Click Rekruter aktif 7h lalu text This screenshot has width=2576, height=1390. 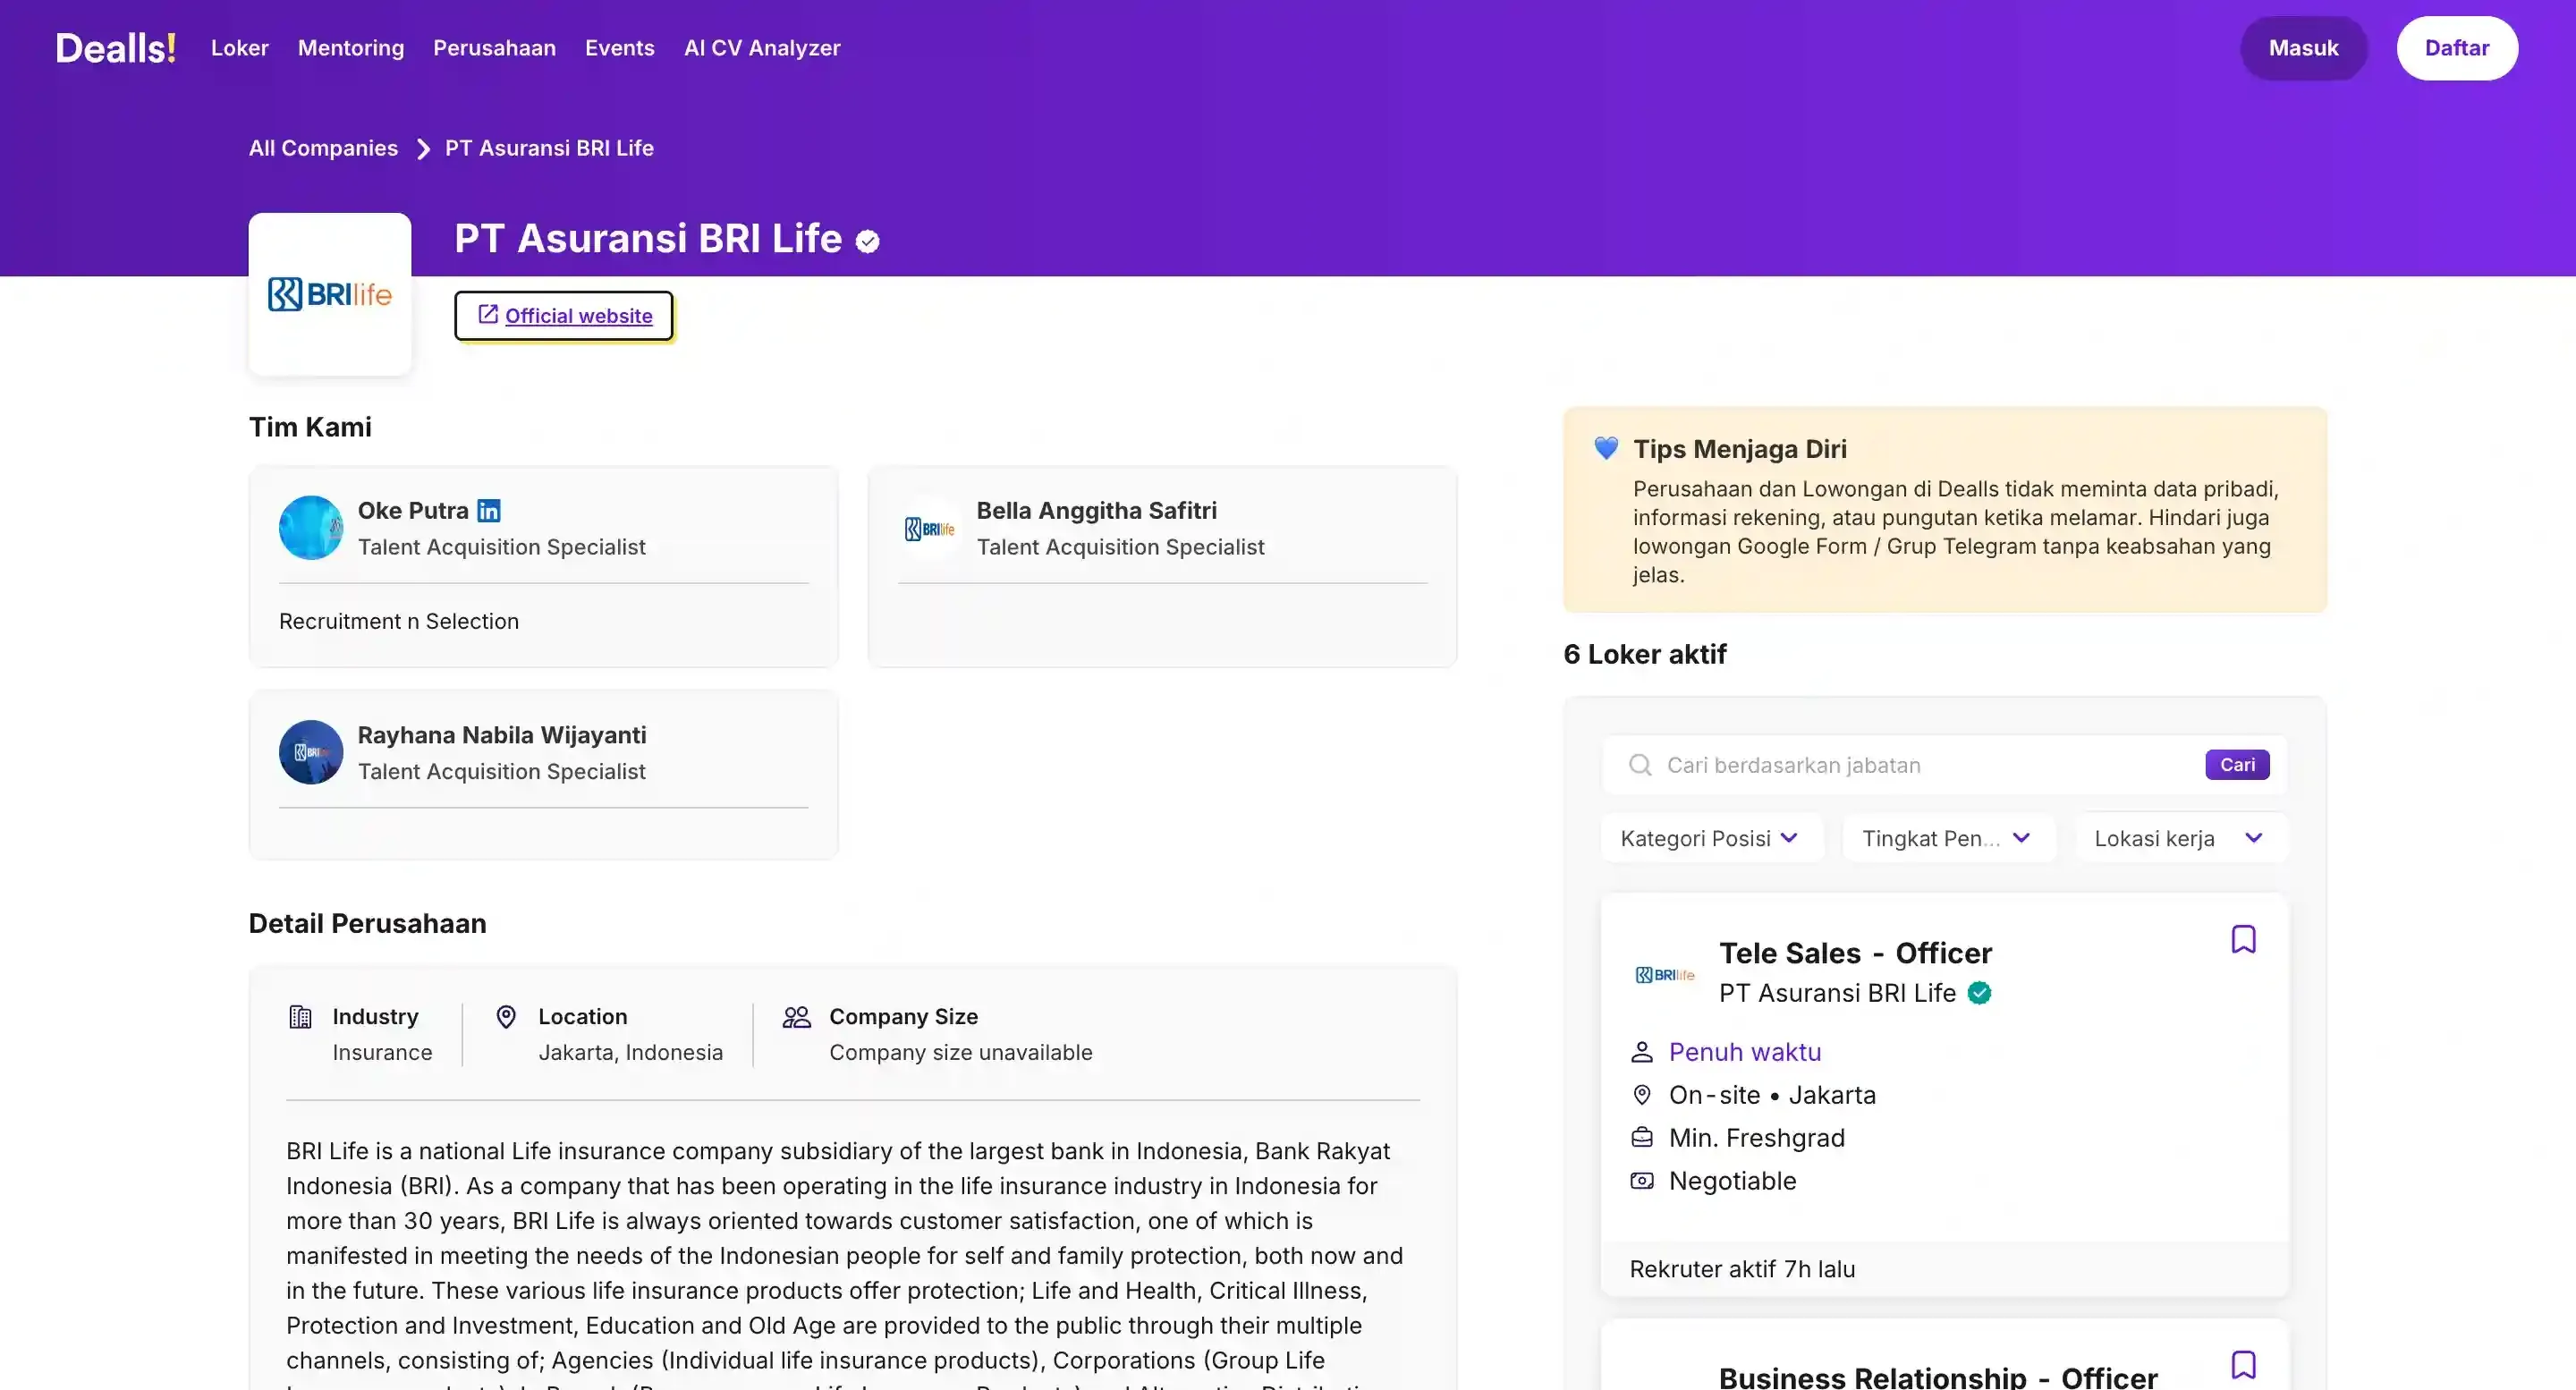(1742, 1269)
